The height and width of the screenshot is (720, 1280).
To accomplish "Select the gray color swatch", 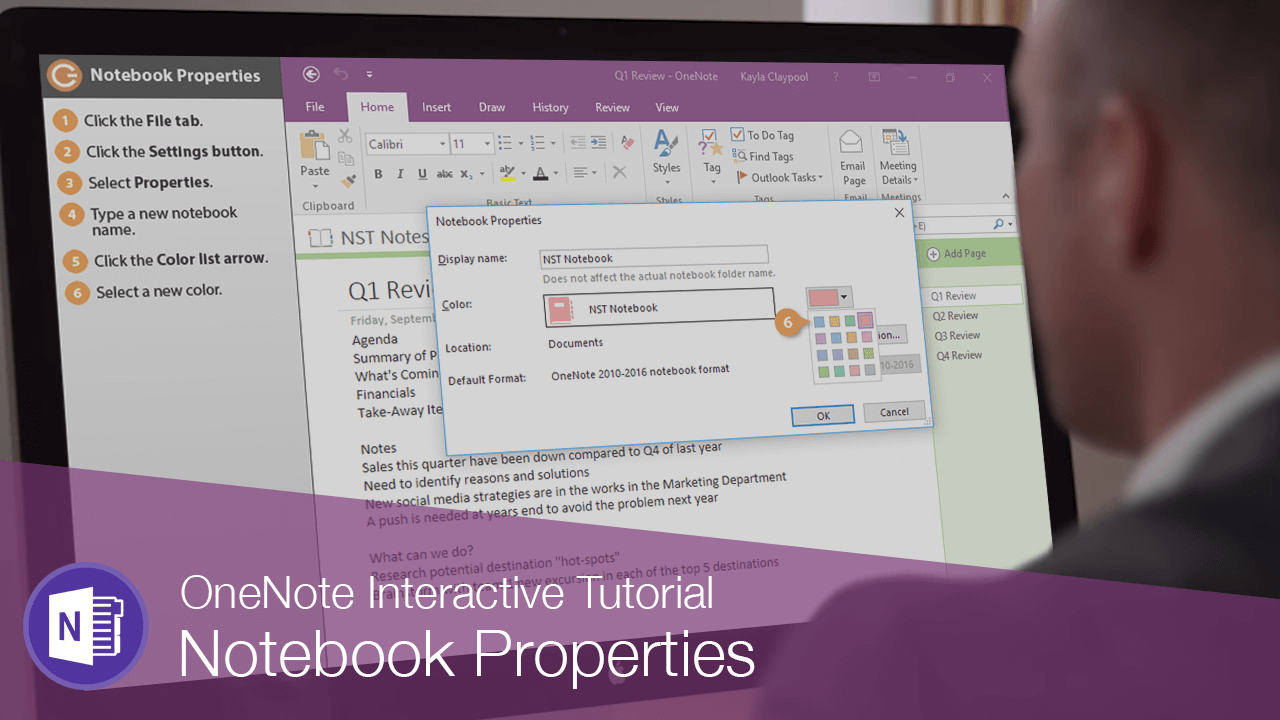I will 870,369.
